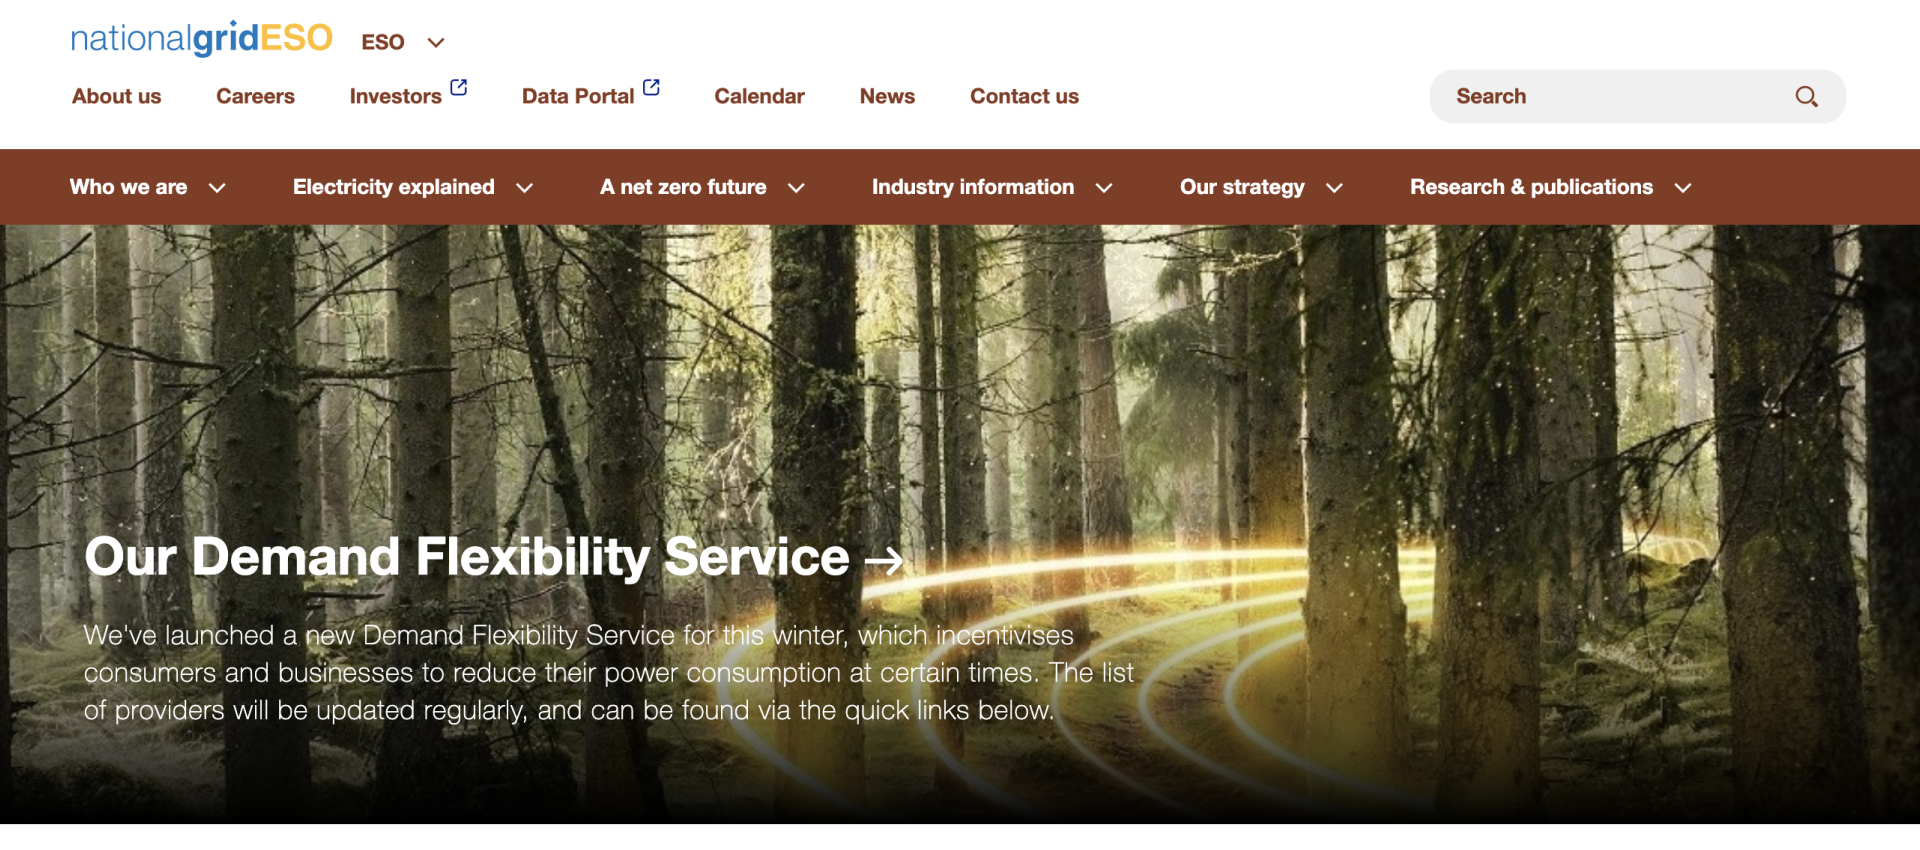Screen dimensions: 1920x850
Task: Open the Electricity explained dropdown
Action: (413, 187)
